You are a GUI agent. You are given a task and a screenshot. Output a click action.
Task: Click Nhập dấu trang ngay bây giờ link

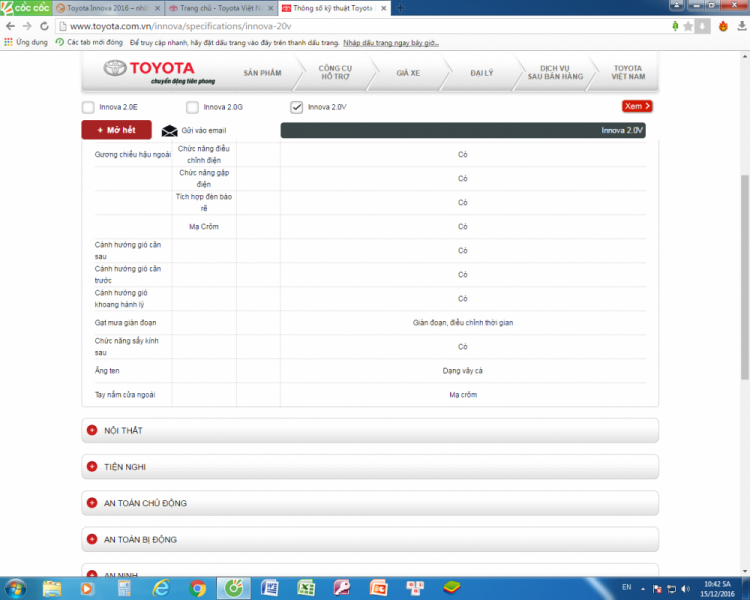coord(391,43)
